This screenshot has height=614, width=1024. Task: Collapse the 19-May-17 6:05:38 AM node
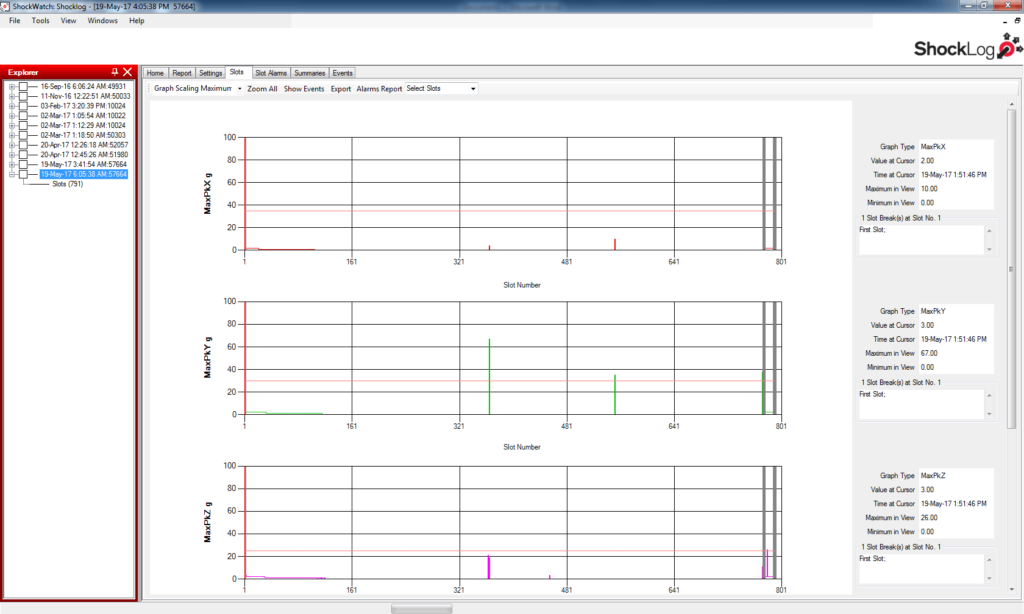coord(12,174)
